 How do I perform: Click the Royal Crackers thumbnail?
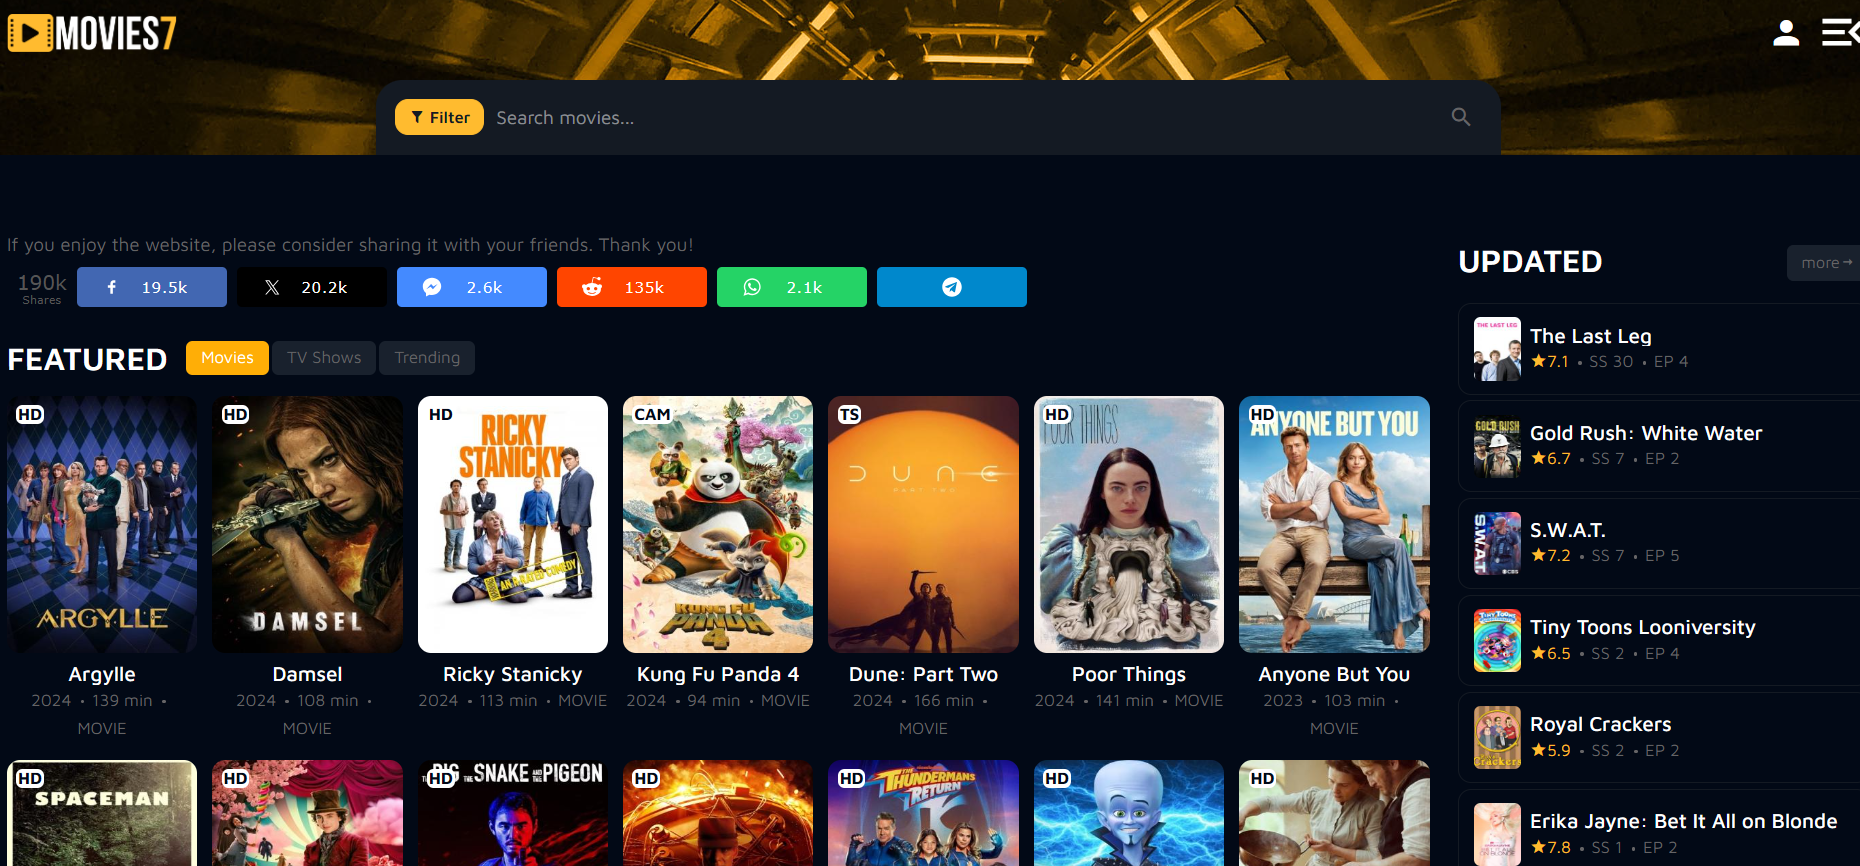coord(1497,737)
